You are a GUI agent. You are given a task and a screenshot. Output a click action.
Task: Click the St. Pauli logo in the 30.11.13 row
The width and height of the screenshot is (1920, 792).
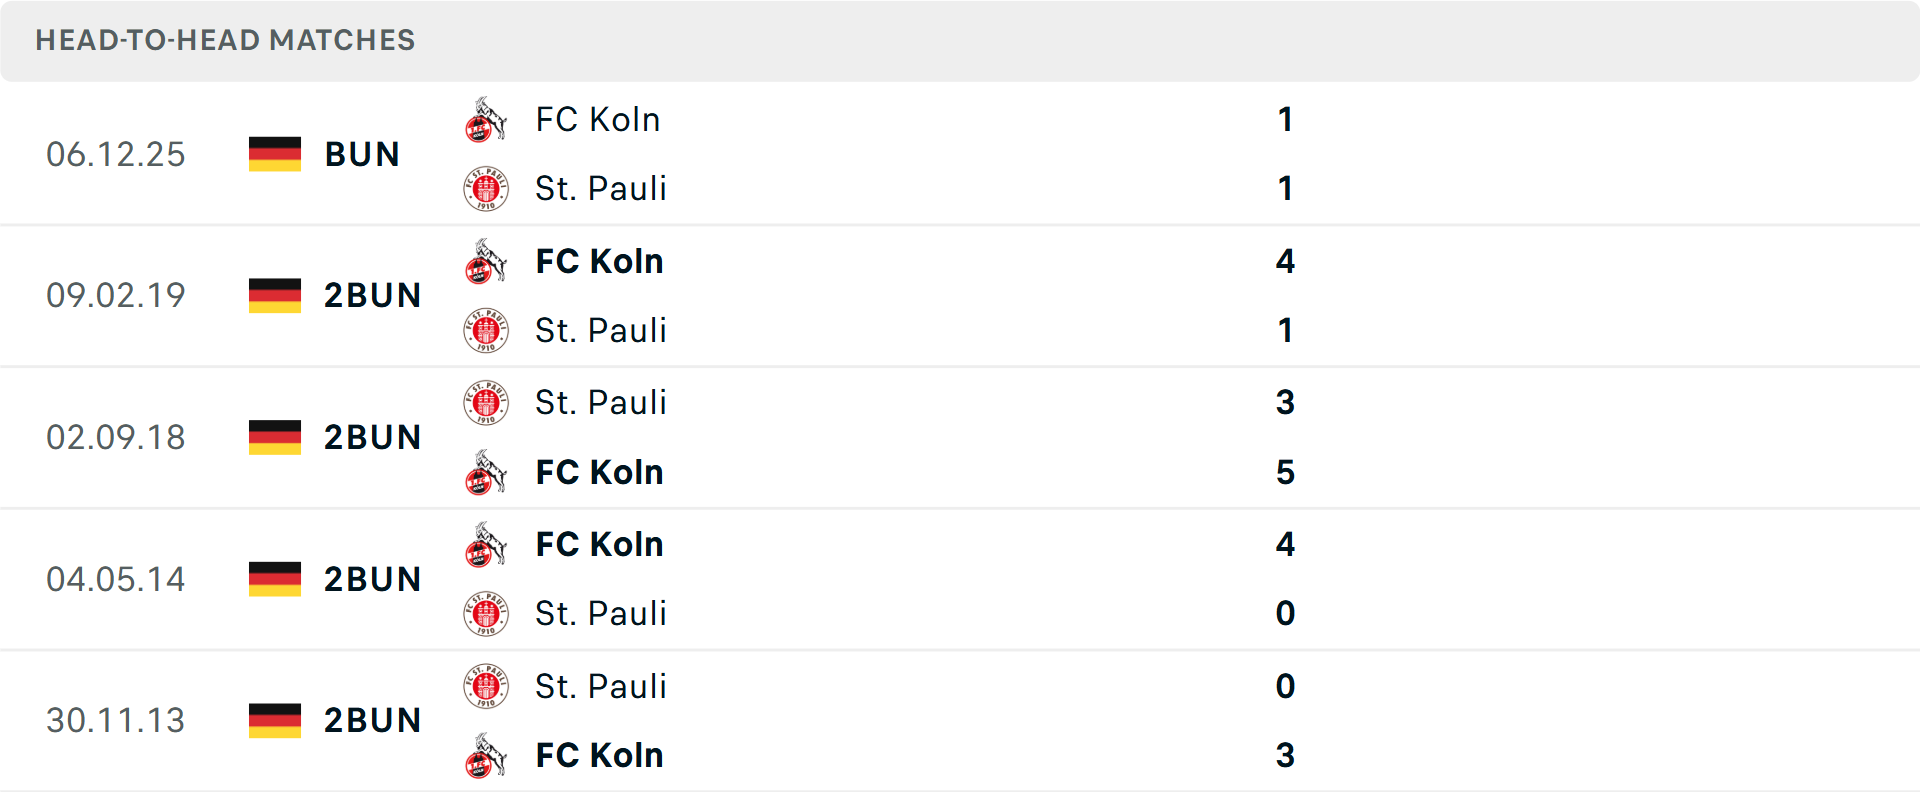486,686
